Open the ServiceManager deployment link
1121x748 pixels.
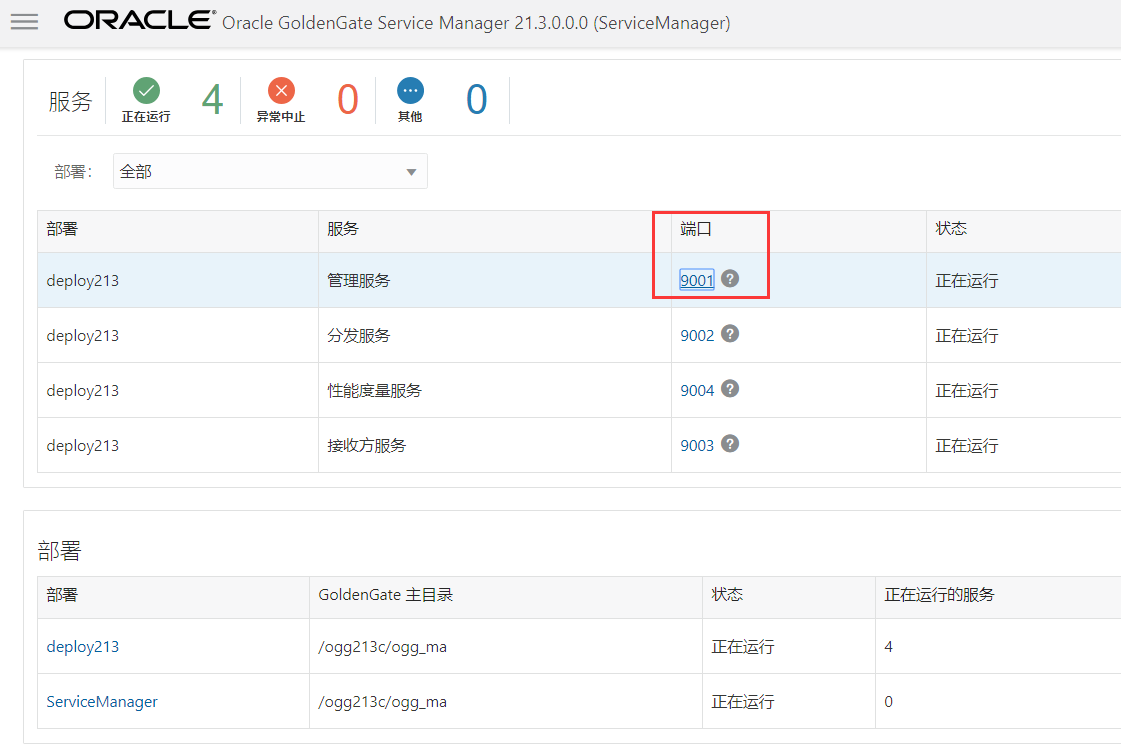(x=102, y=702)
